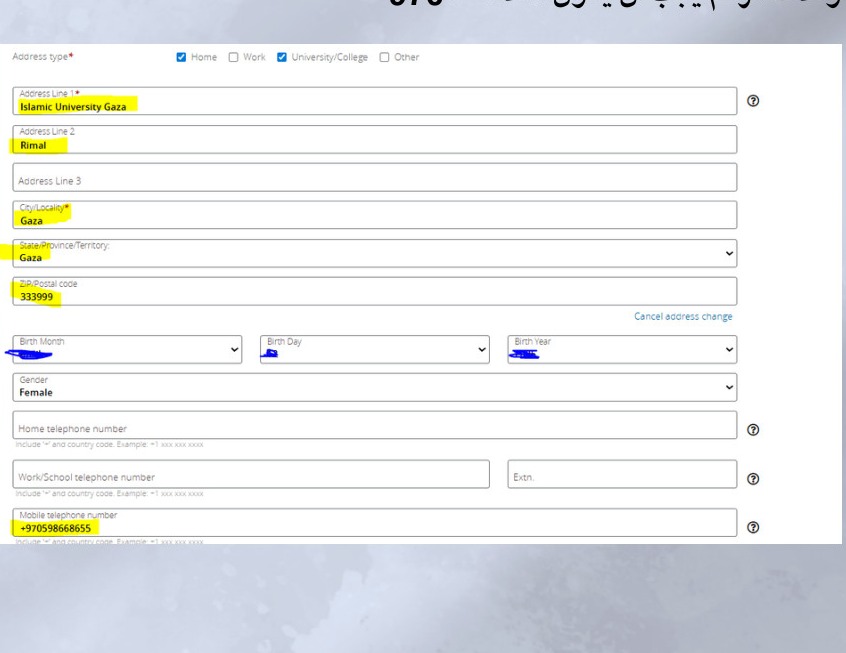The height and width of the screenshot is (653, 846).
Task: Click the Address Line 1 field
Action: (374, 101)
